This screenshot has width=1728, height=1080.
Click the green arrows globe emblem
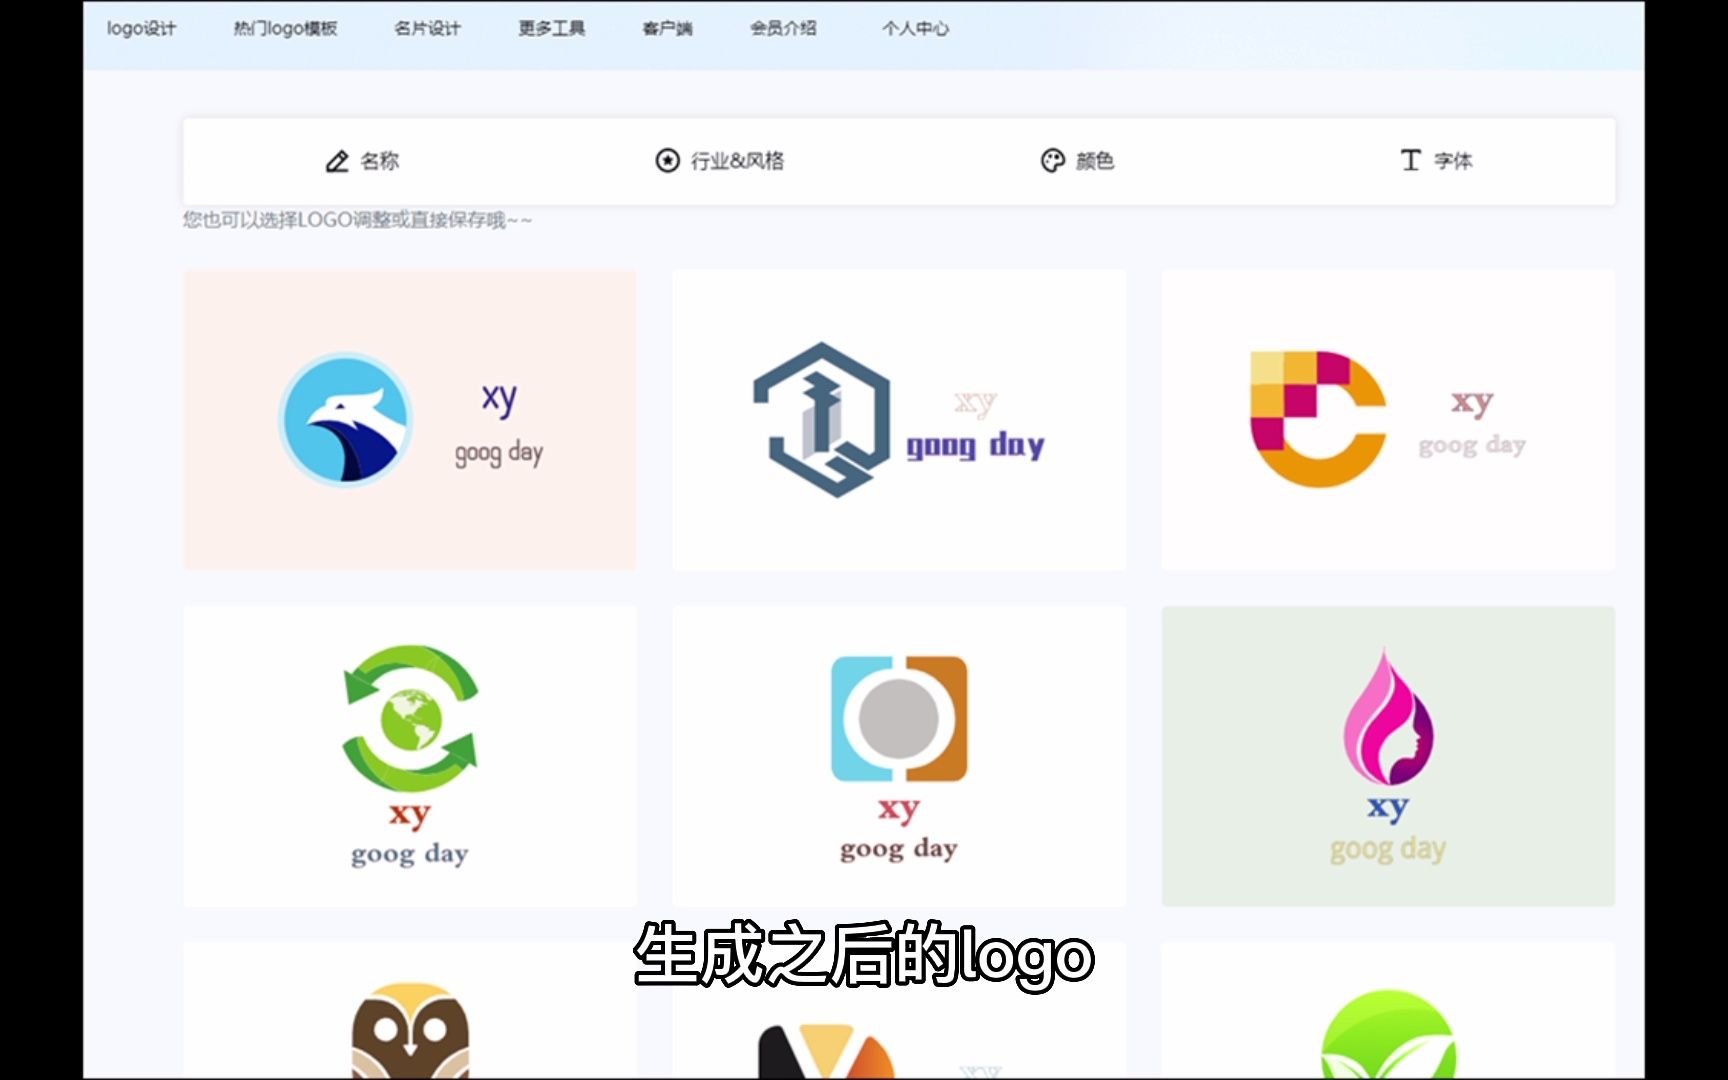410,718
